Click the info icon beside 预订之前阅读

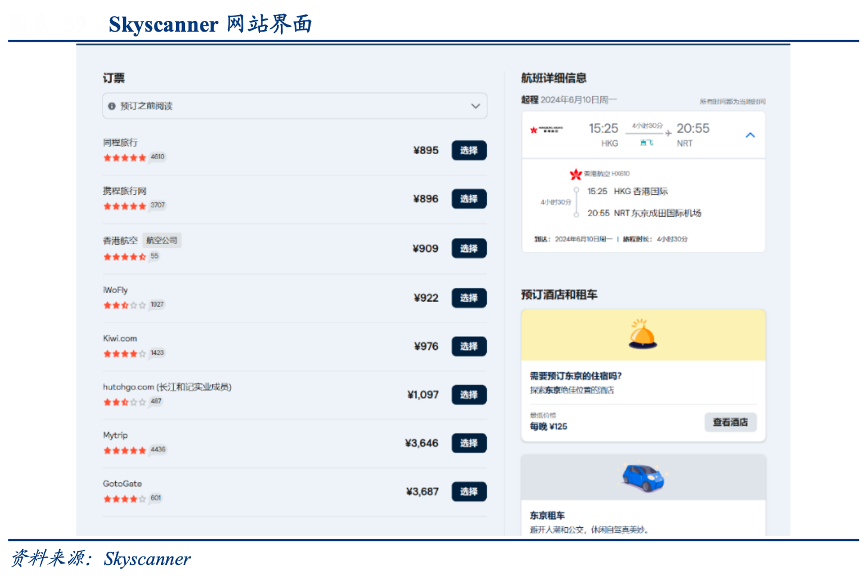[112, 106]
